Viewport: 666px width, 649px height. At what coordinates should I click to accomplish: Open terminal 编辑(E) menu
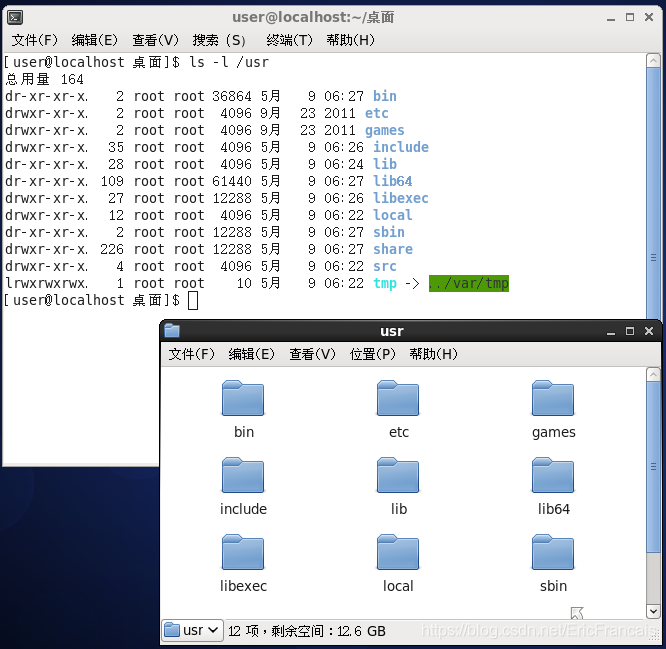pyautogui.click(x=94, y=40)
